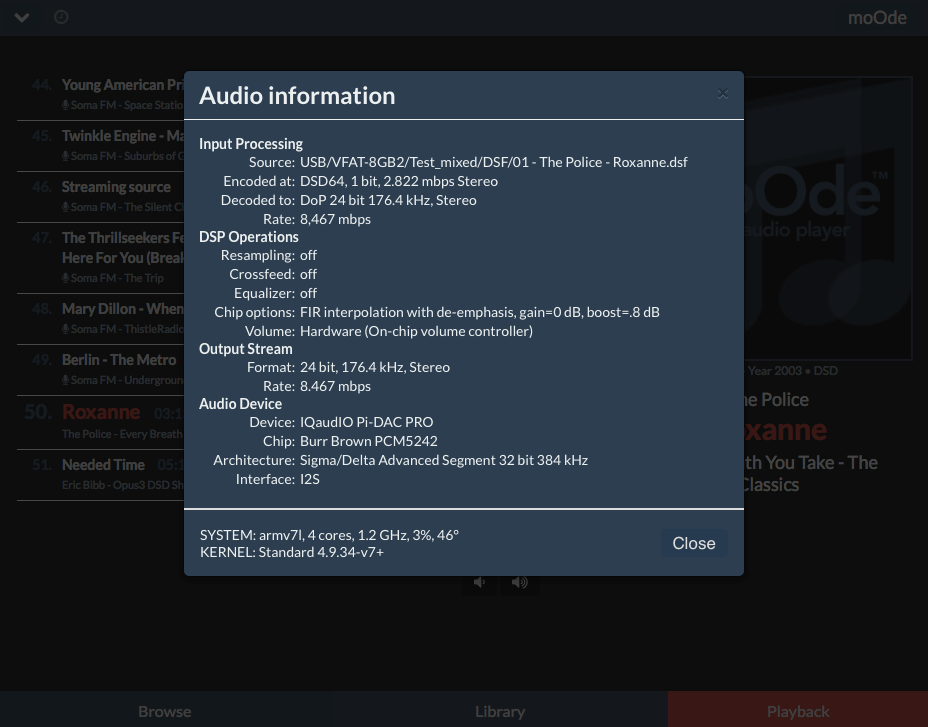The image size is (928, 727).
Task: Click the Chip options FIR interpolation value
Action: click(x=479, y=312)
